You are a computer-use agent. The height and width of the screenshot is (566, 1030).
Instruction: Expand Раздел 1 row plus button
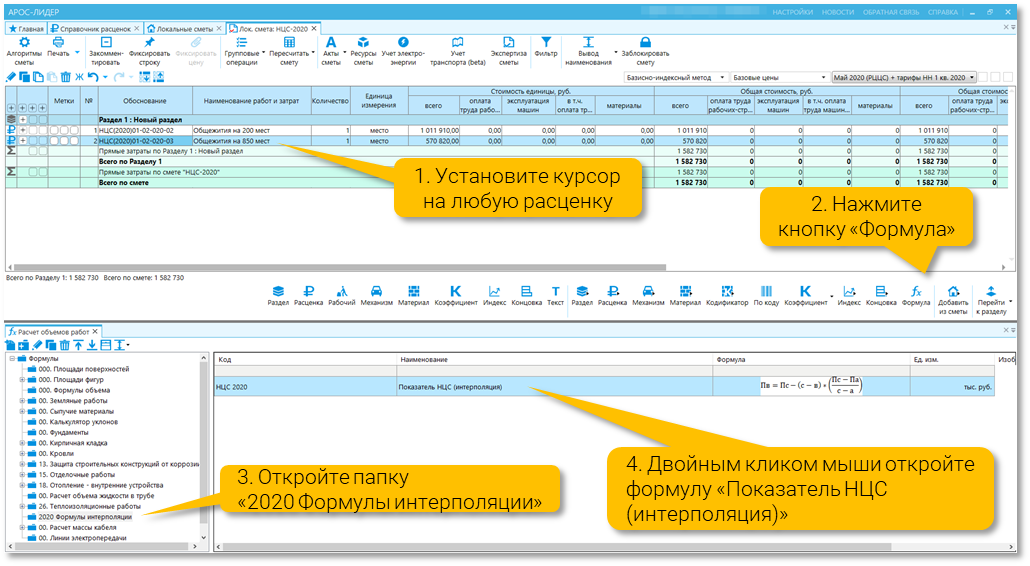[x=23, y=120]
